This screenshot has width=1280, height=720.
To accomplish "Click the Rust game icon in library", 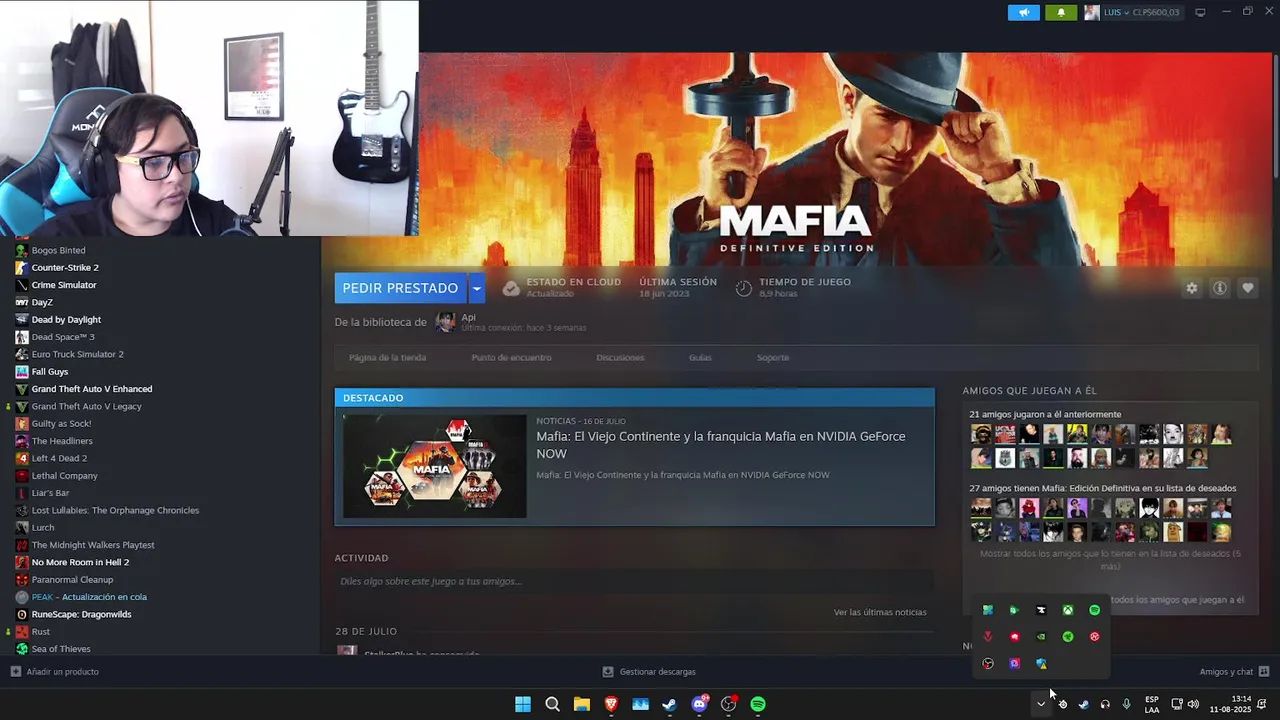I will (22, 631).
